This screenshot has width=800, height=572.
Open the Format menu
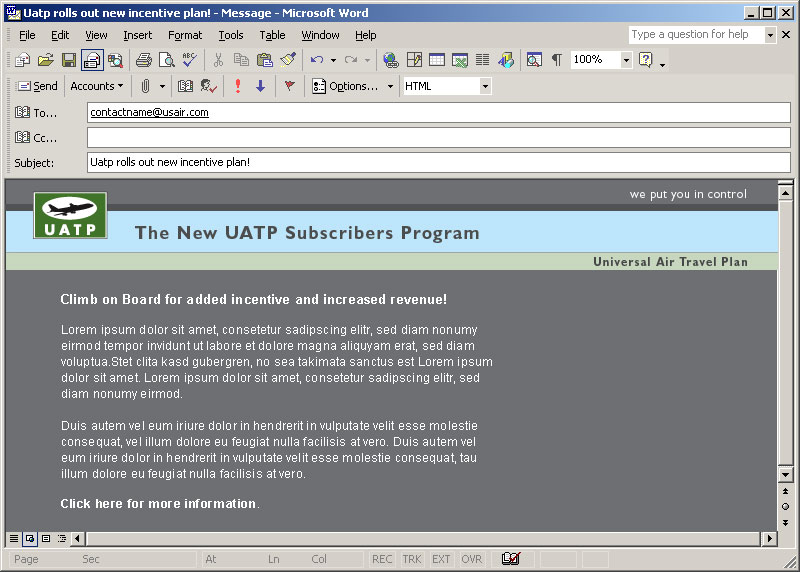coord(185,35)
